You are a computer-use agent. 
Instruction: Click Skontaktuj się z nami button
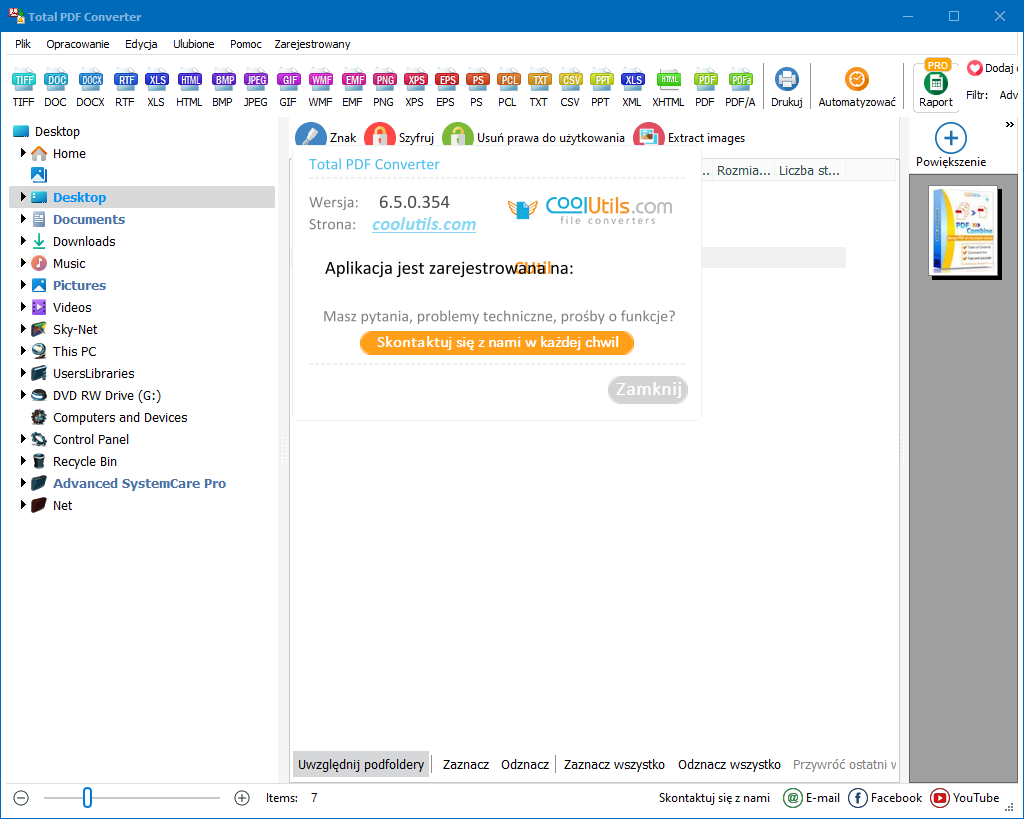[497, 343]
